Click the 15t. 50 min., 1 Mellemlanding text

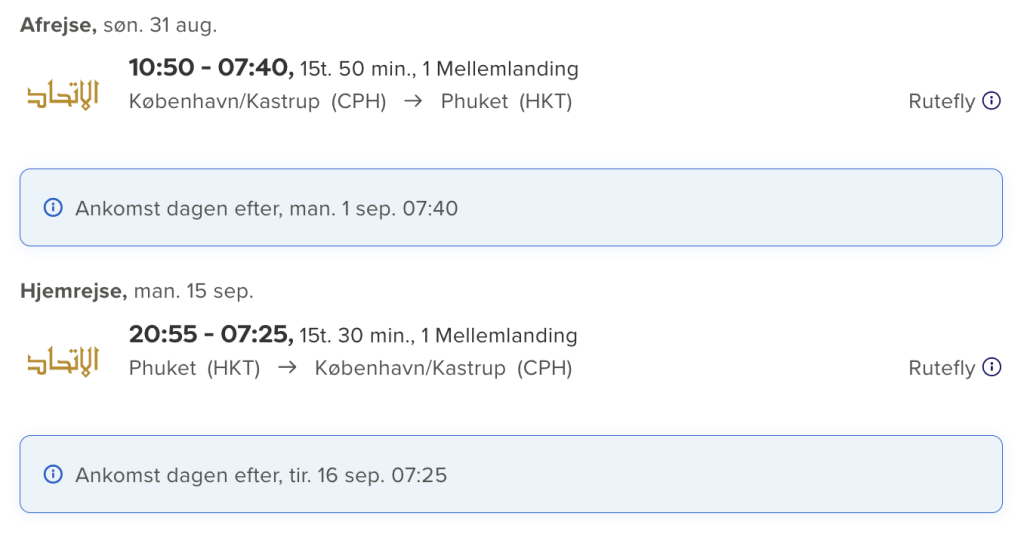(439, 69)
